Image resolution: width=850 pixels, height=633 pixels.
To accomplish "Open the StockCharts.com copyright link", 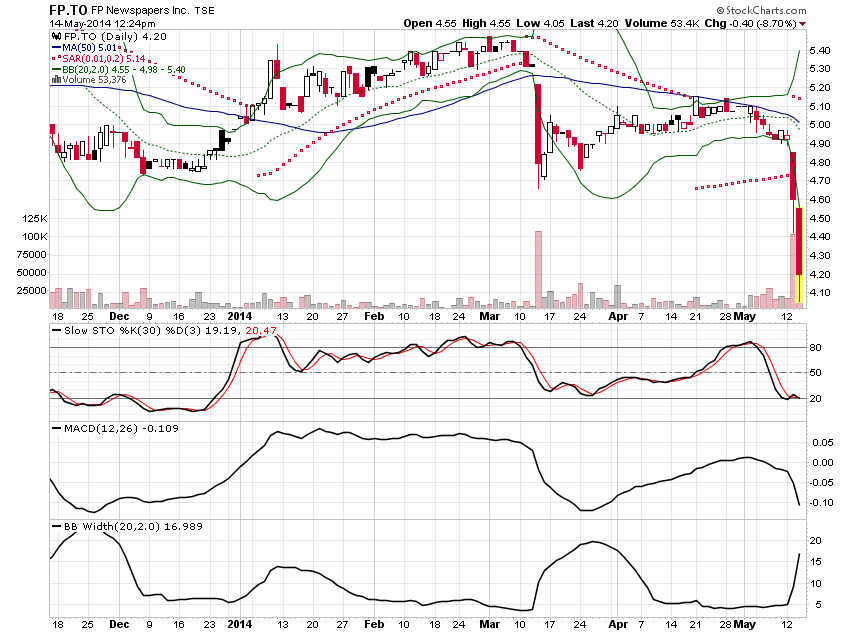I will click(761, 10).
